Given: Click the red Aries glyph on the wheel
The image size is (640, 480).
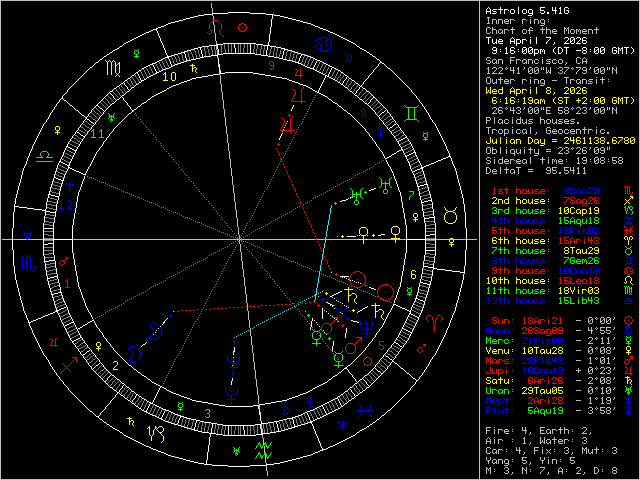Looking at the screenshot, I should coord(433,322).
